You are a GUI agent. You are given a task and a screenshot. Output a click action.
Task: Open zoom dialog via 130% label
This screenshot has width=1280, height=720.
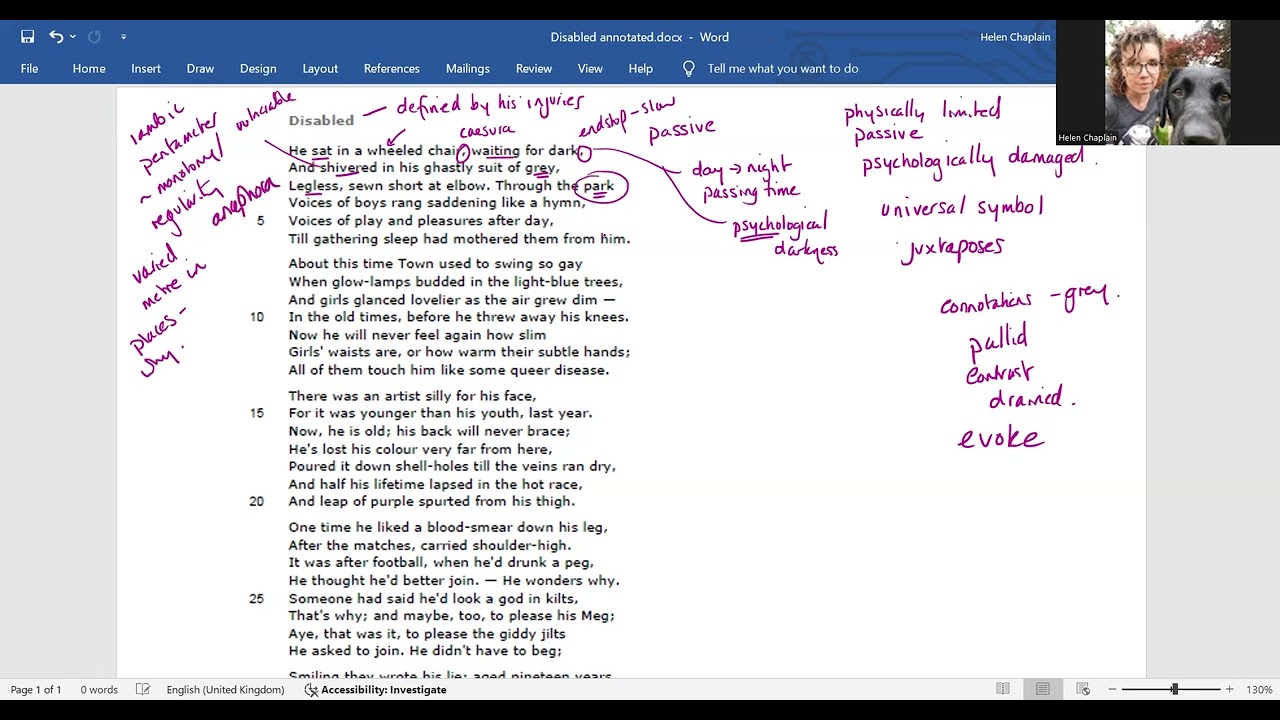[1259, 690]
